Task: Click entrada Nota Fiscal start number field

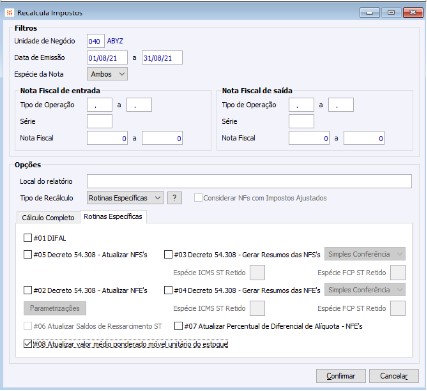Action: coord(107,138)
